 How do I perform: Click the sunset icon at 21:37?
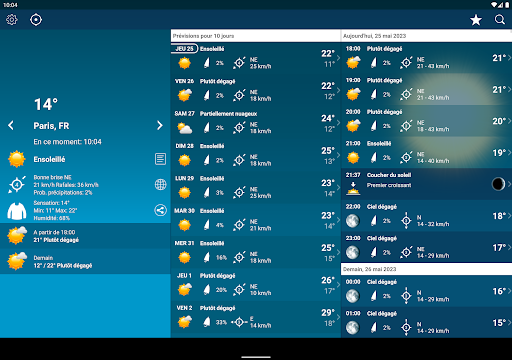coord(353,188)
